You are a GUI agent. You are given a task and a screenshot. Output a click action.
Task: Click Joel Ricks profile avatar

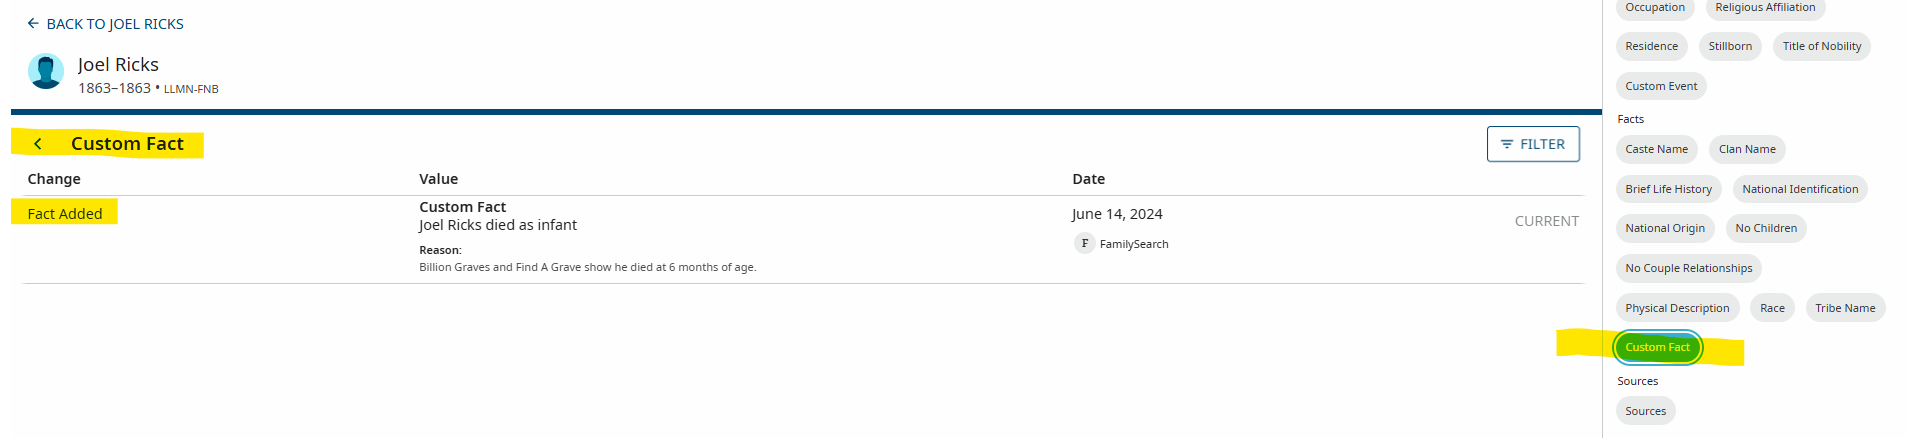(x=46, y=72)
